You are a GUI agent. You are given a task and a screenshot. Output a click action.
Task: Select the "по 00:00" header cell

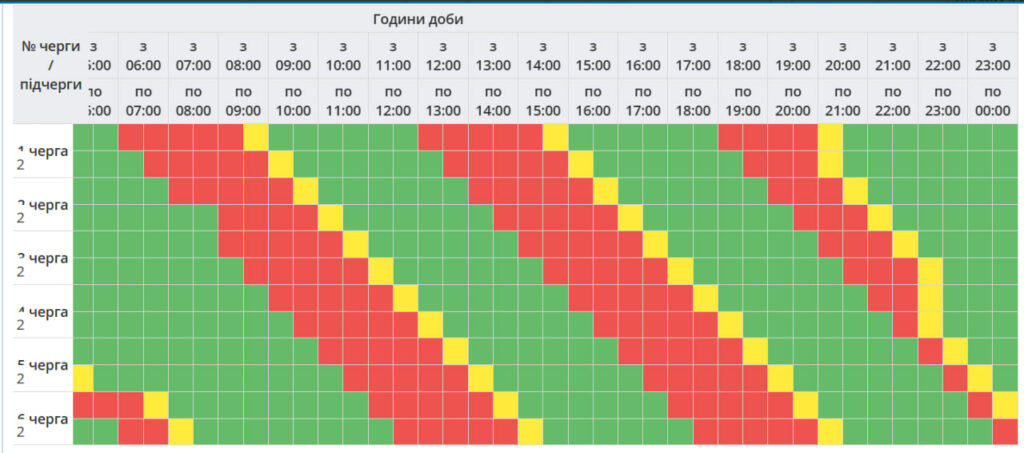(x=992, y=102)
